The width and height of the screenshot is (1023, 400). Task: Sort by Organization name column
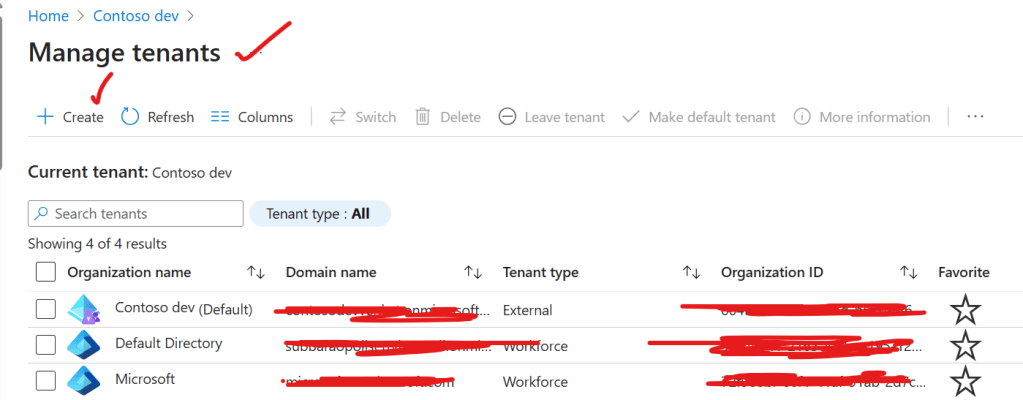click(x=255, y=272)
